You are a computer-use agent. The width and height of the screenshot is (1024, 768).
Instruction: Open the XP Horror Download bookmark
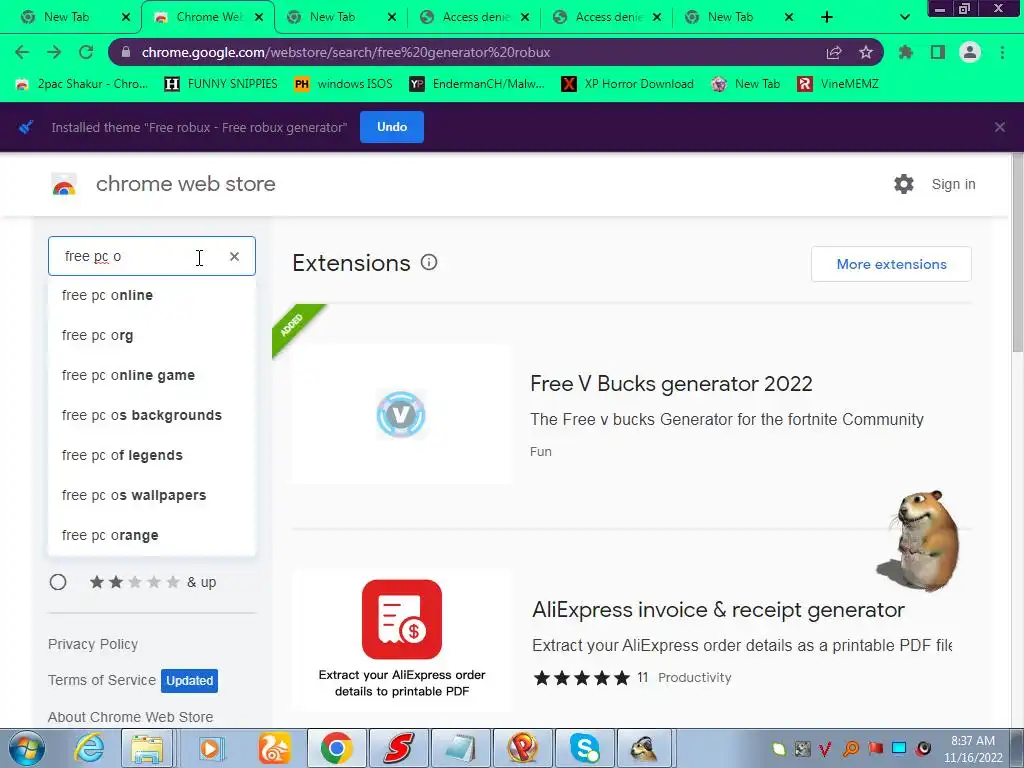click(628, 84)
